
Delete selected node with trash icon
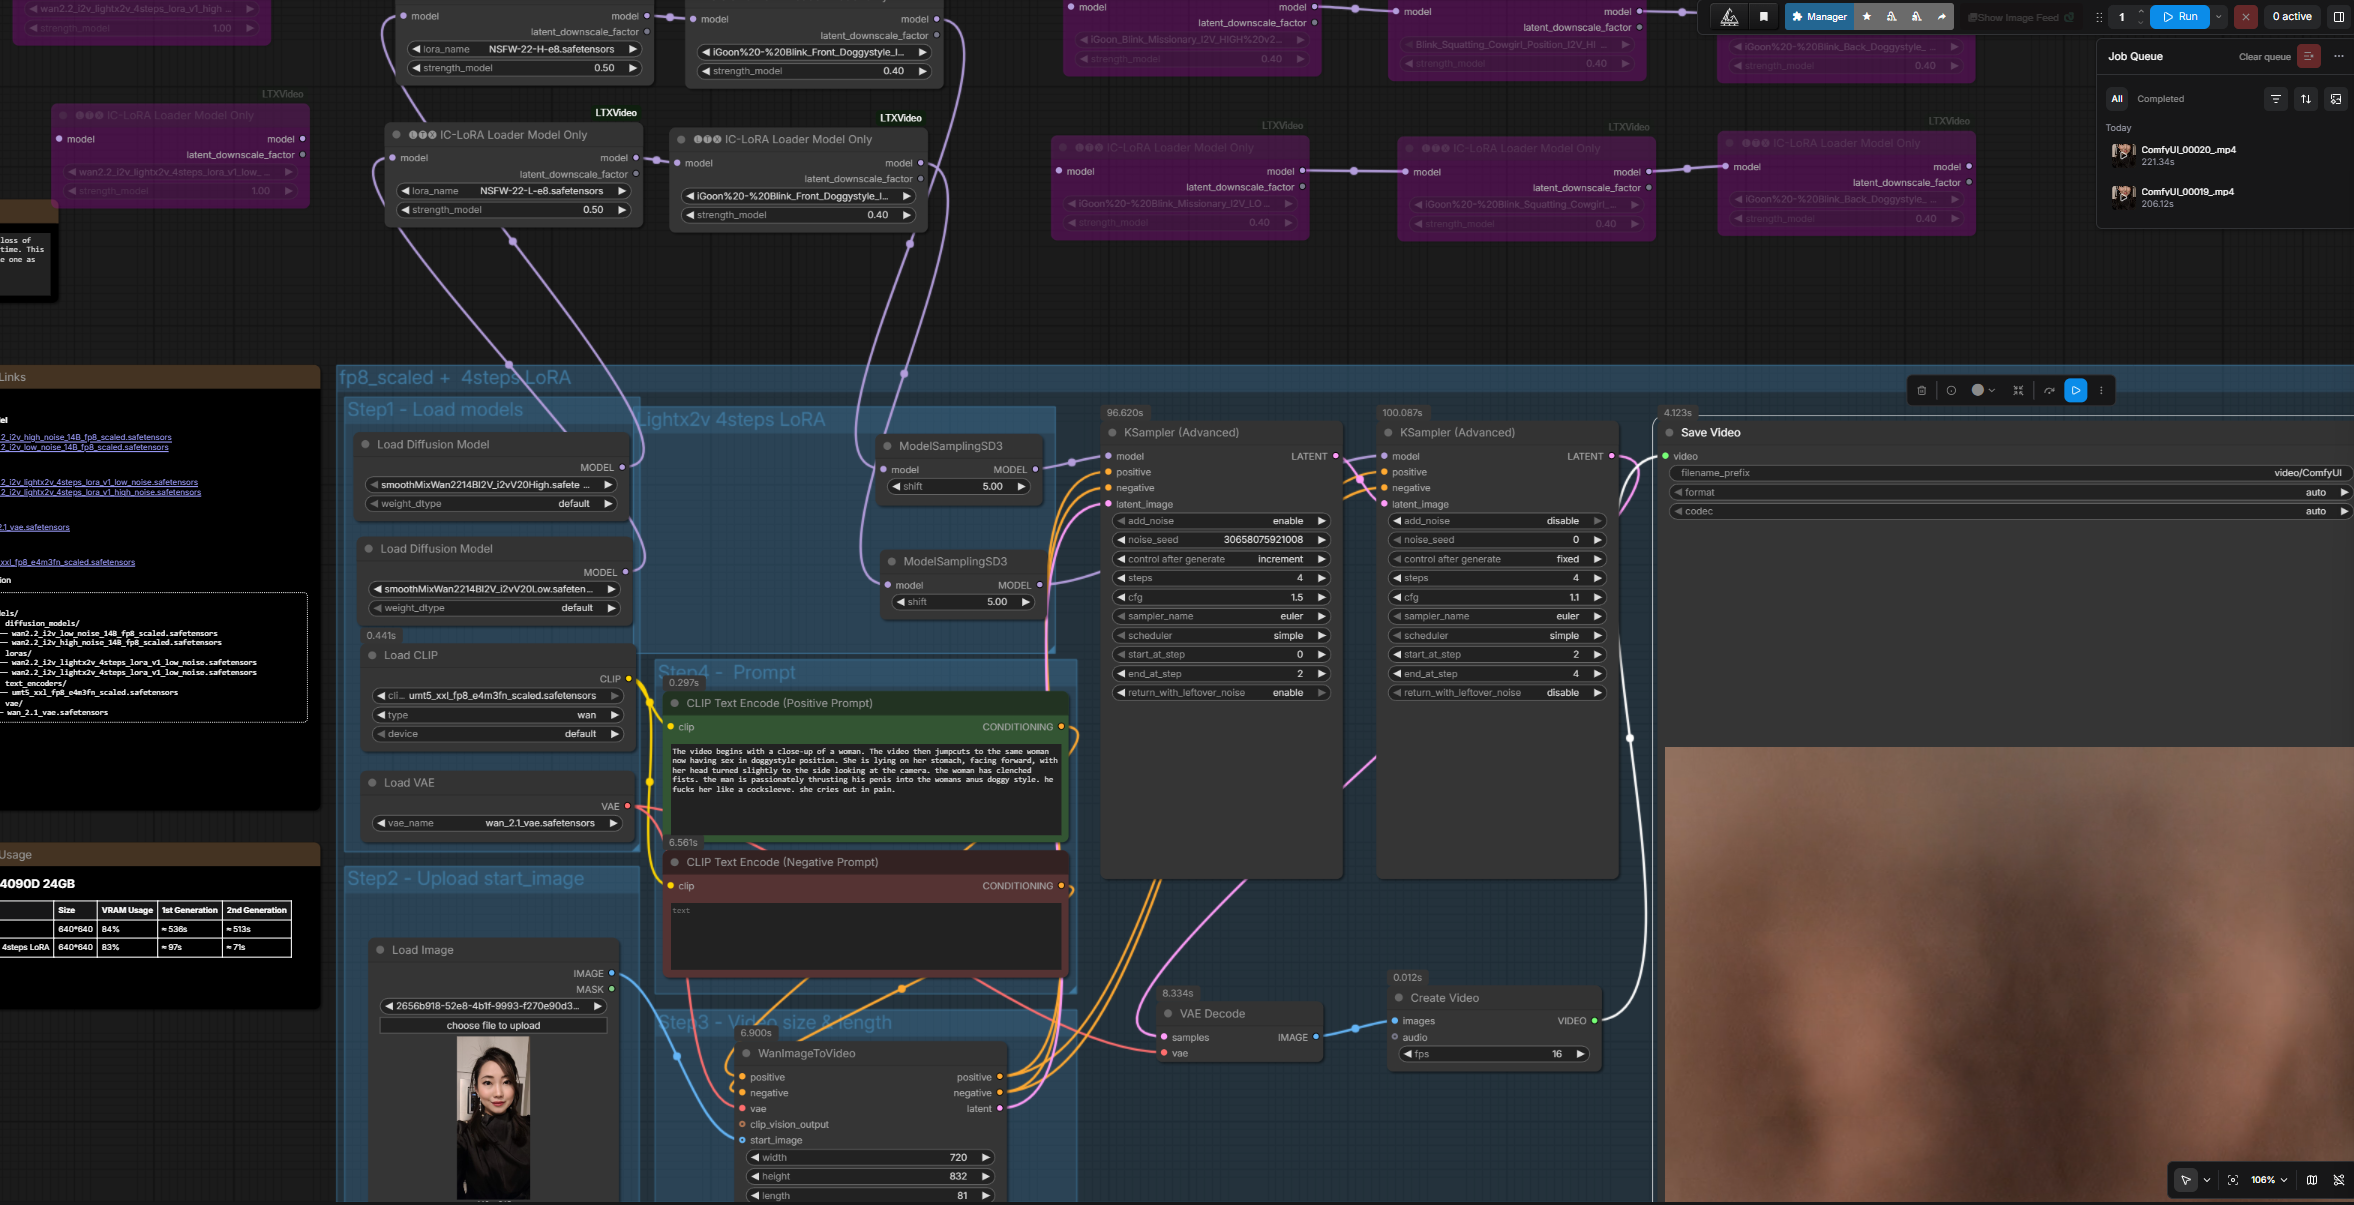[x=1921, y=391]
